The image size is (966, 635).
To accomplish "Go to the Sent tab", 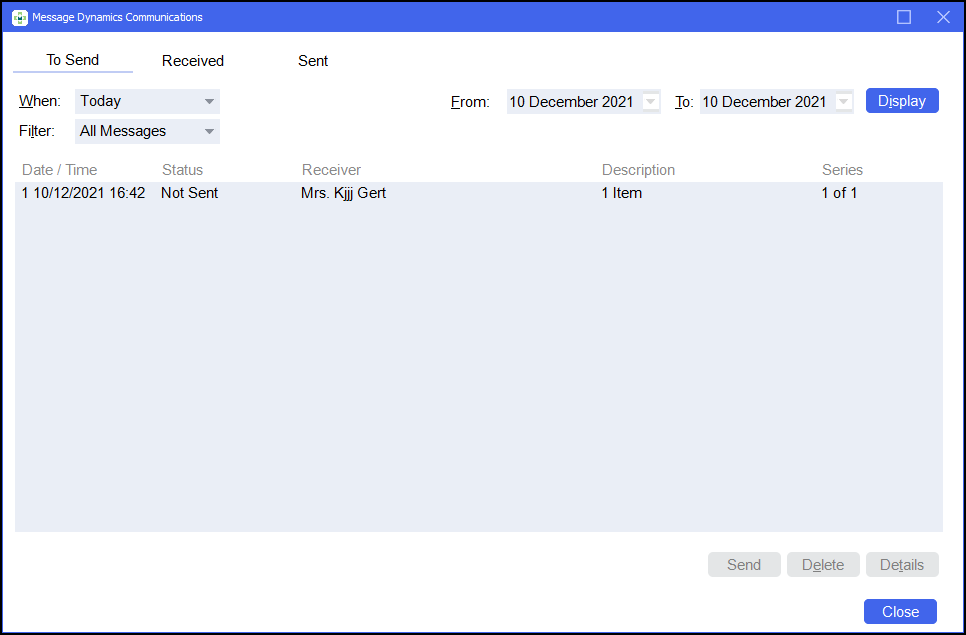I will click(x=313, y=61).
